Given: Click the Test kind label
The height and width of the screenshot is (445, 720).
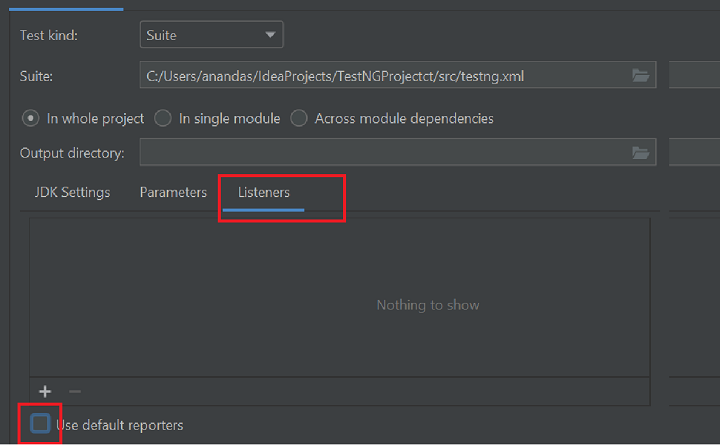Looking at the screenshot, I should point(49,35).
